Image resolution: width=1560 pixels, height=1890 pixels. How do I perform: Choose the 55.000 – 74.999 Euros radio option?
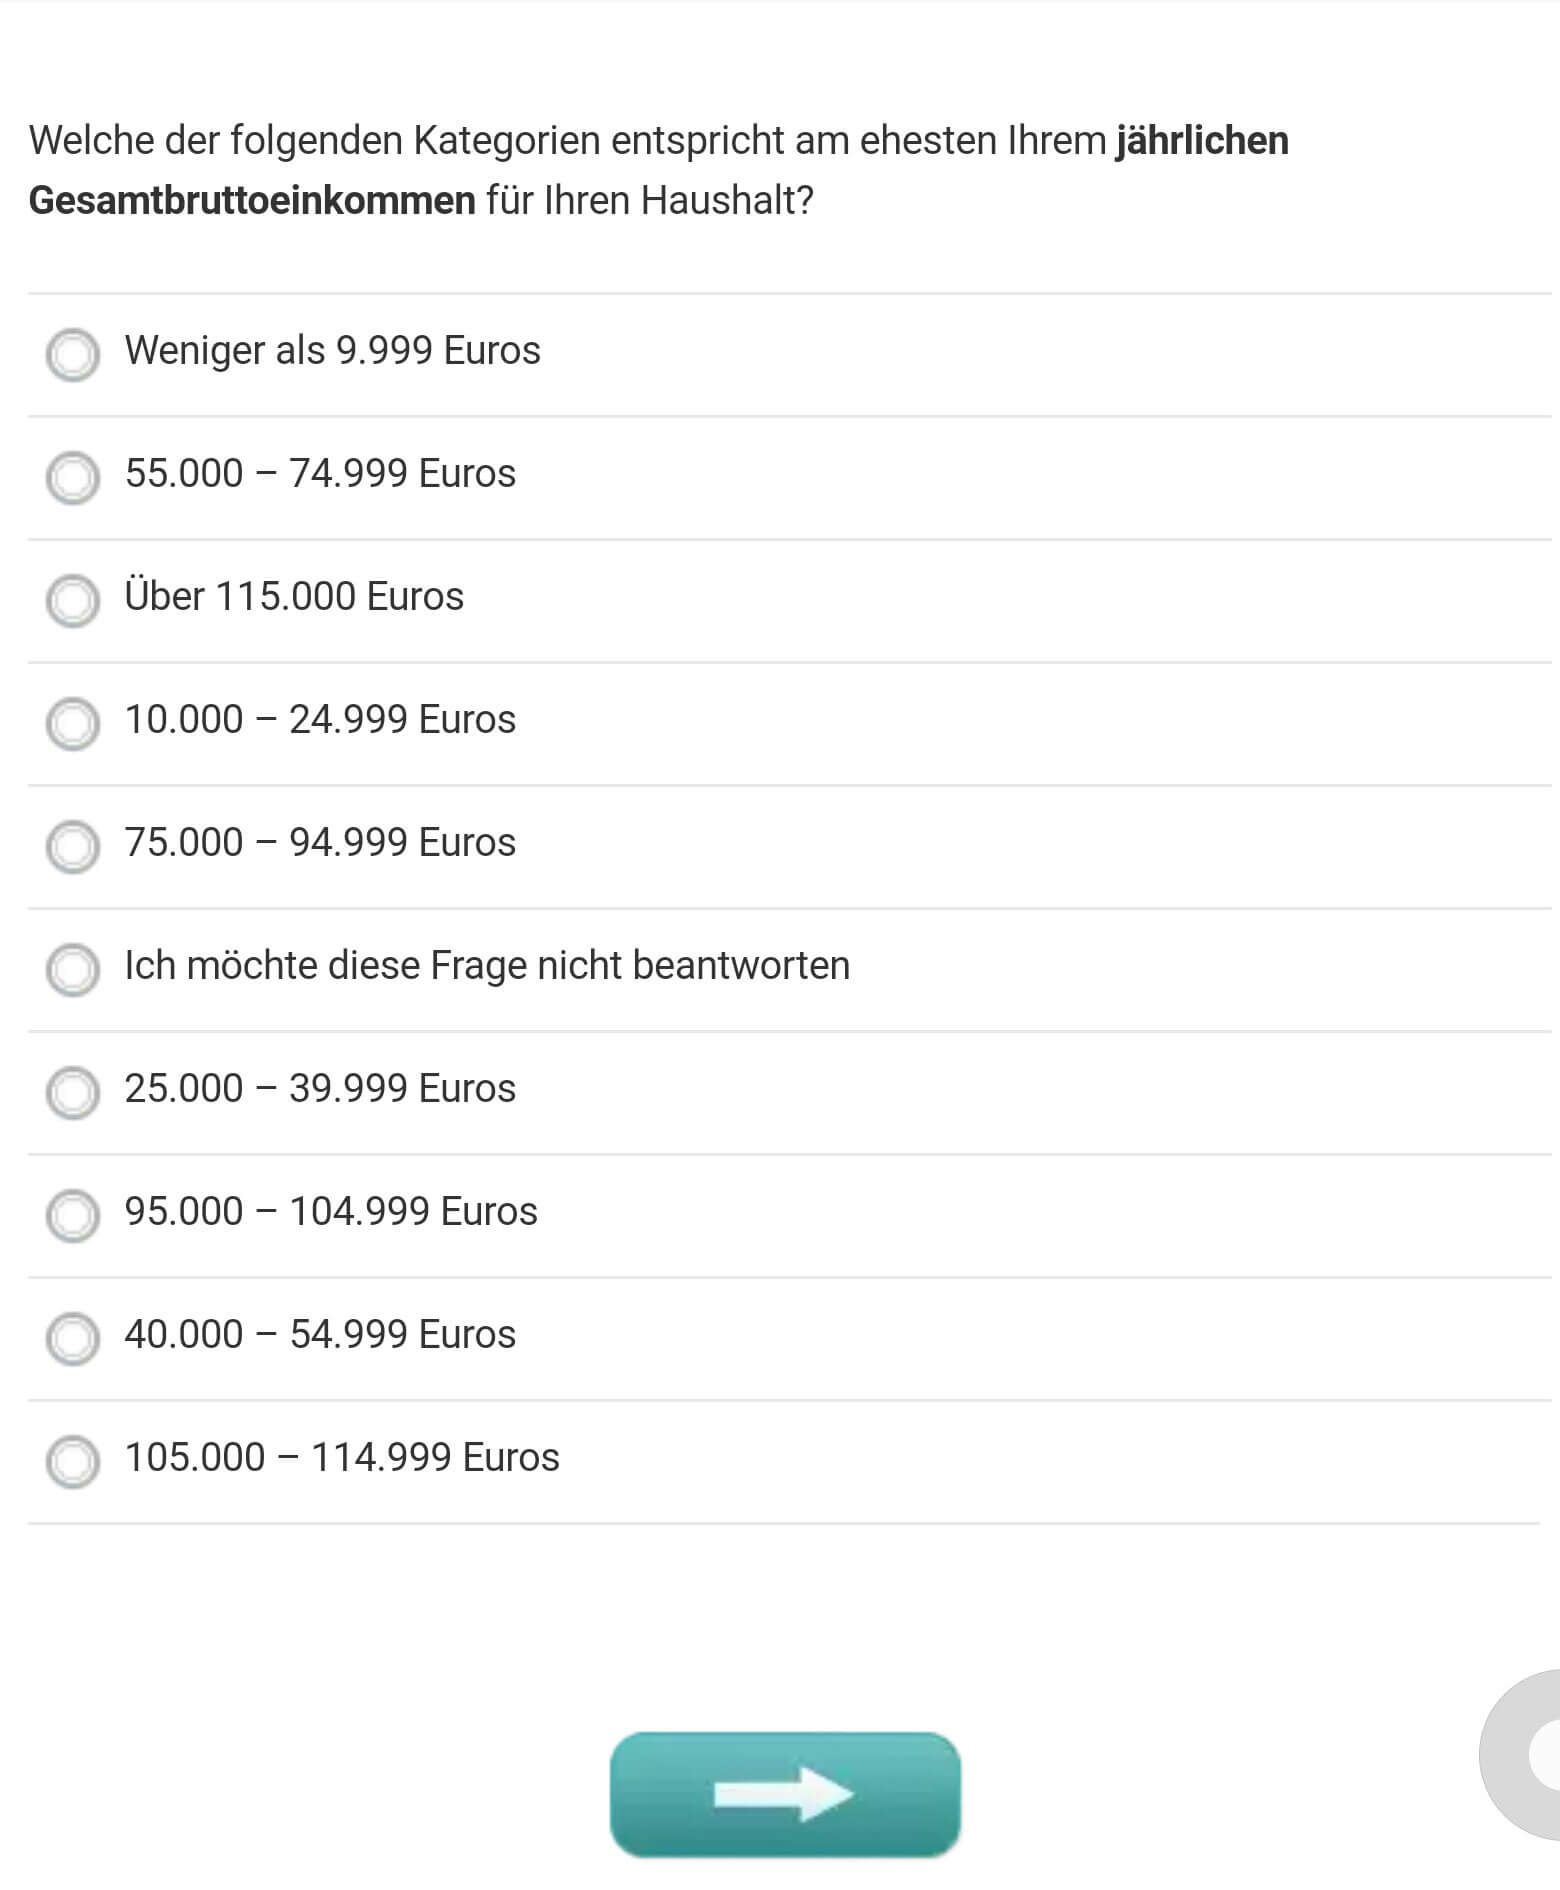tap(73, 477)
